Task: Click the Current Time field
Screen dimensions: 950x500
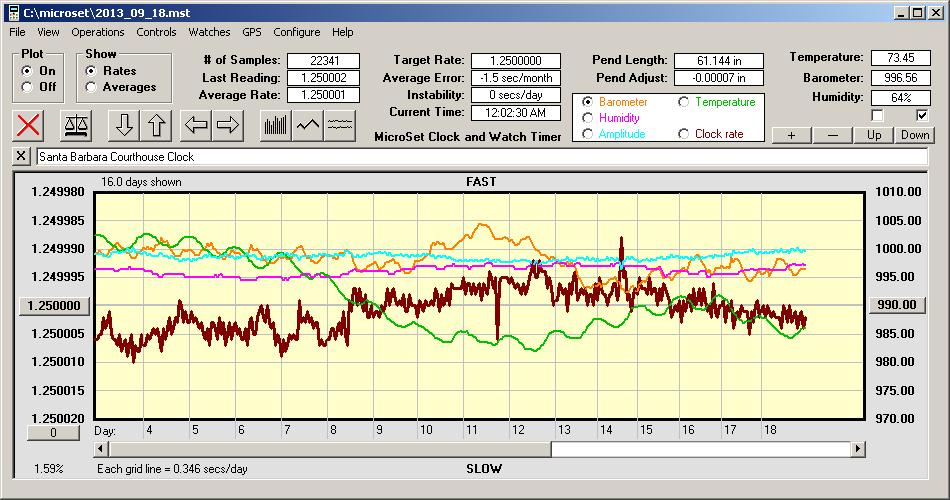Action: point(516,112)
